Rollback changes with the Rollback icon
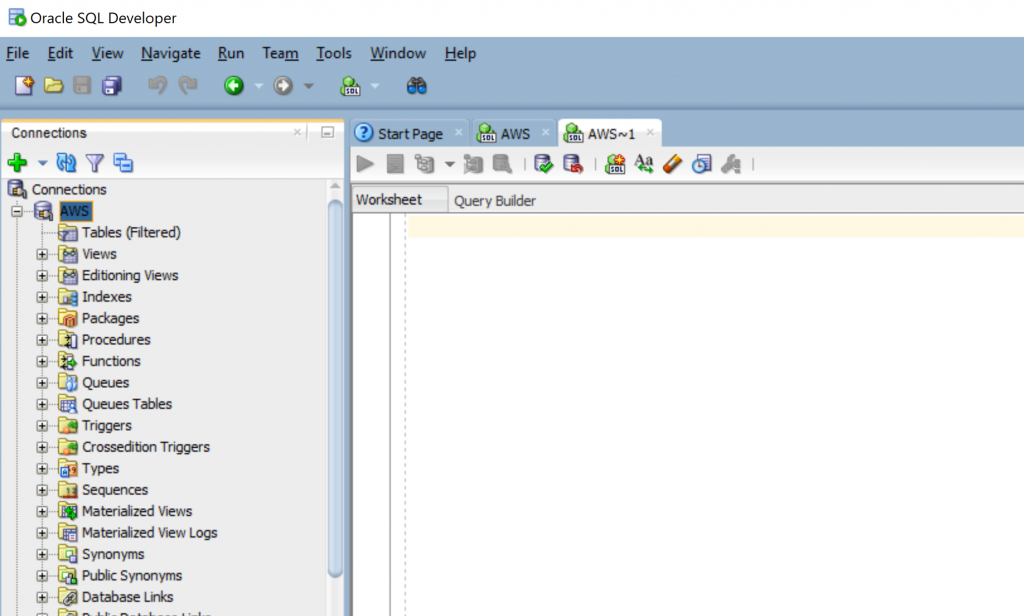Screen dimensions: 1024x616 pos(573,164)
